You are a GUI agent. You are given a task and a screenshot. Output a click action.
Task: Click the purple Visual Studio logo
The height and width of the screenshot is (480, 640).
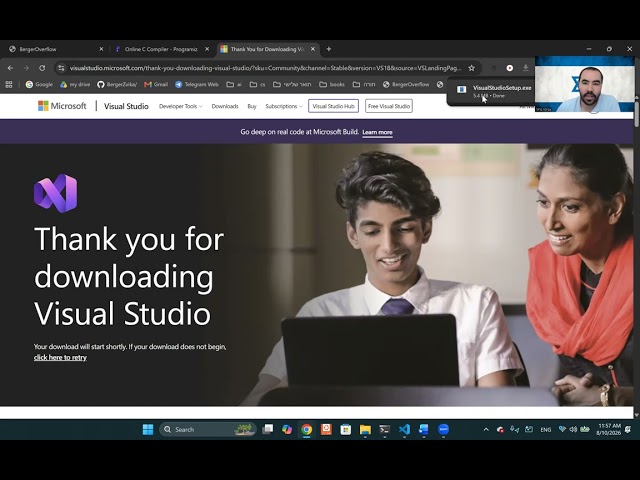tap(56, 193)
